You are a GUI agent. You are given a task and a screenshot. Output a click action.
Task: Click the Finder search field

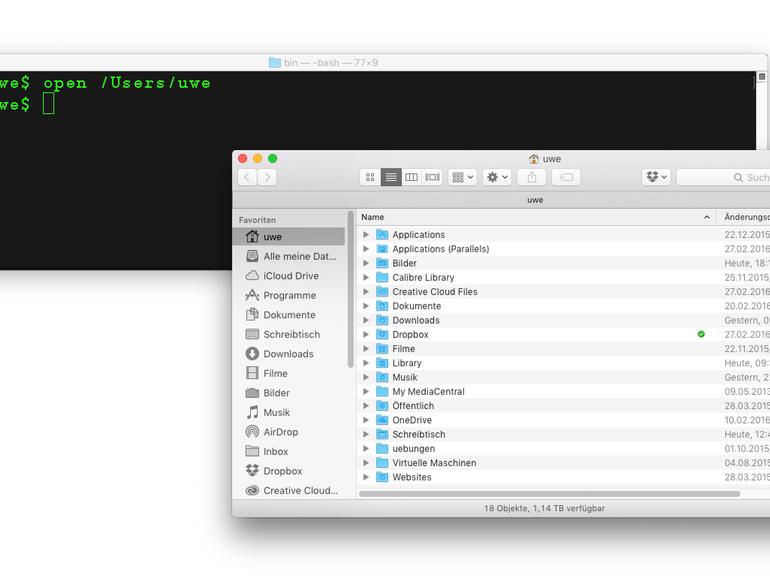pos(723,177)
